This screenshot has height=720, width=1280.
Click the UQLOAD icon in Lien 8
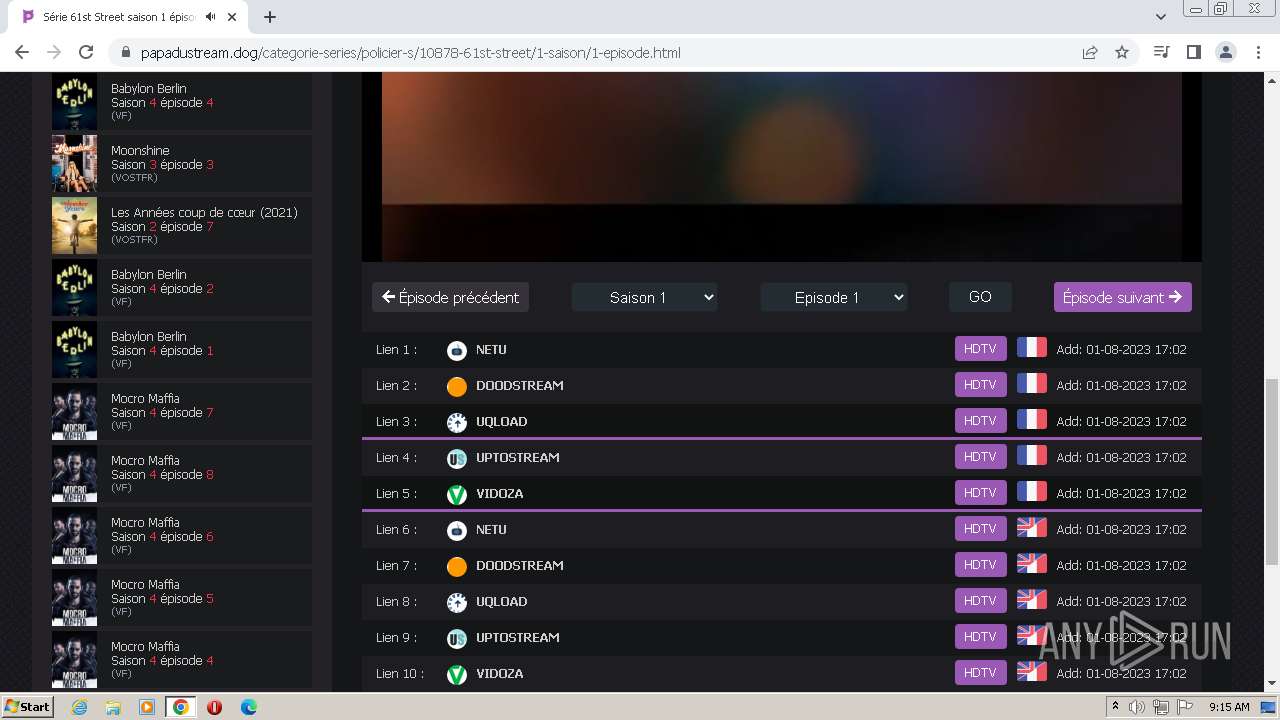[457, 602]
